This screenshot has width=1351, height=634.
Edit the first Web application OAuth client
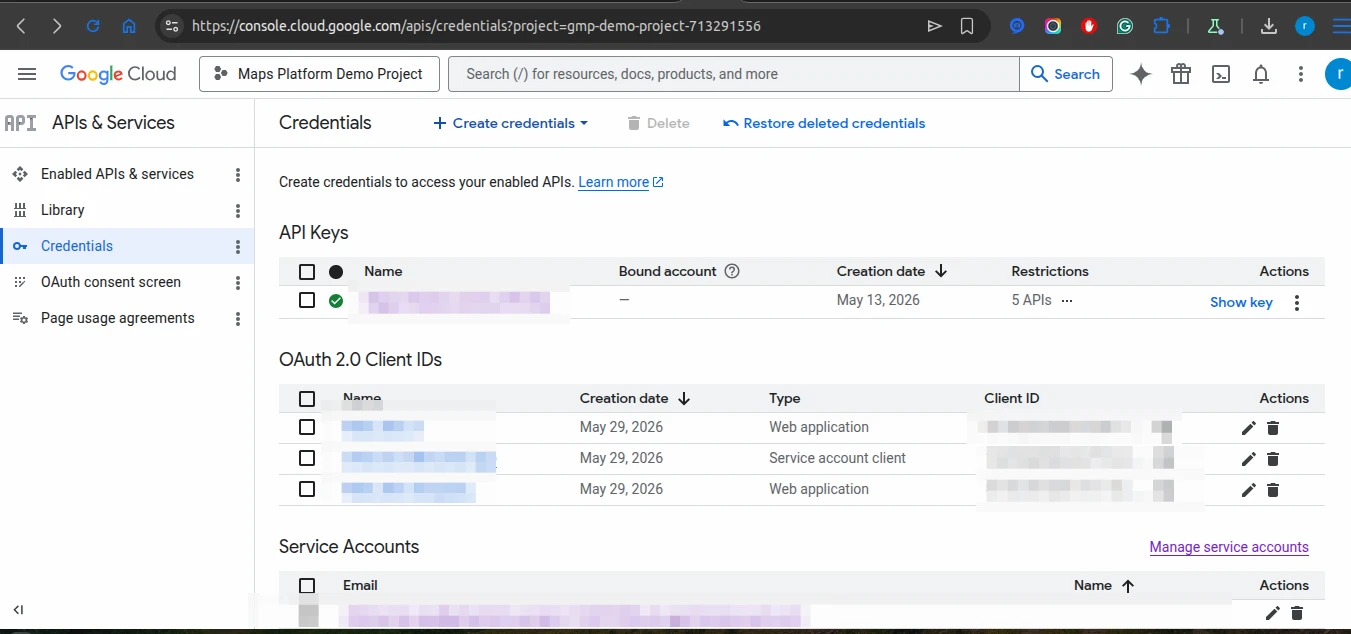pos(1248,428)
